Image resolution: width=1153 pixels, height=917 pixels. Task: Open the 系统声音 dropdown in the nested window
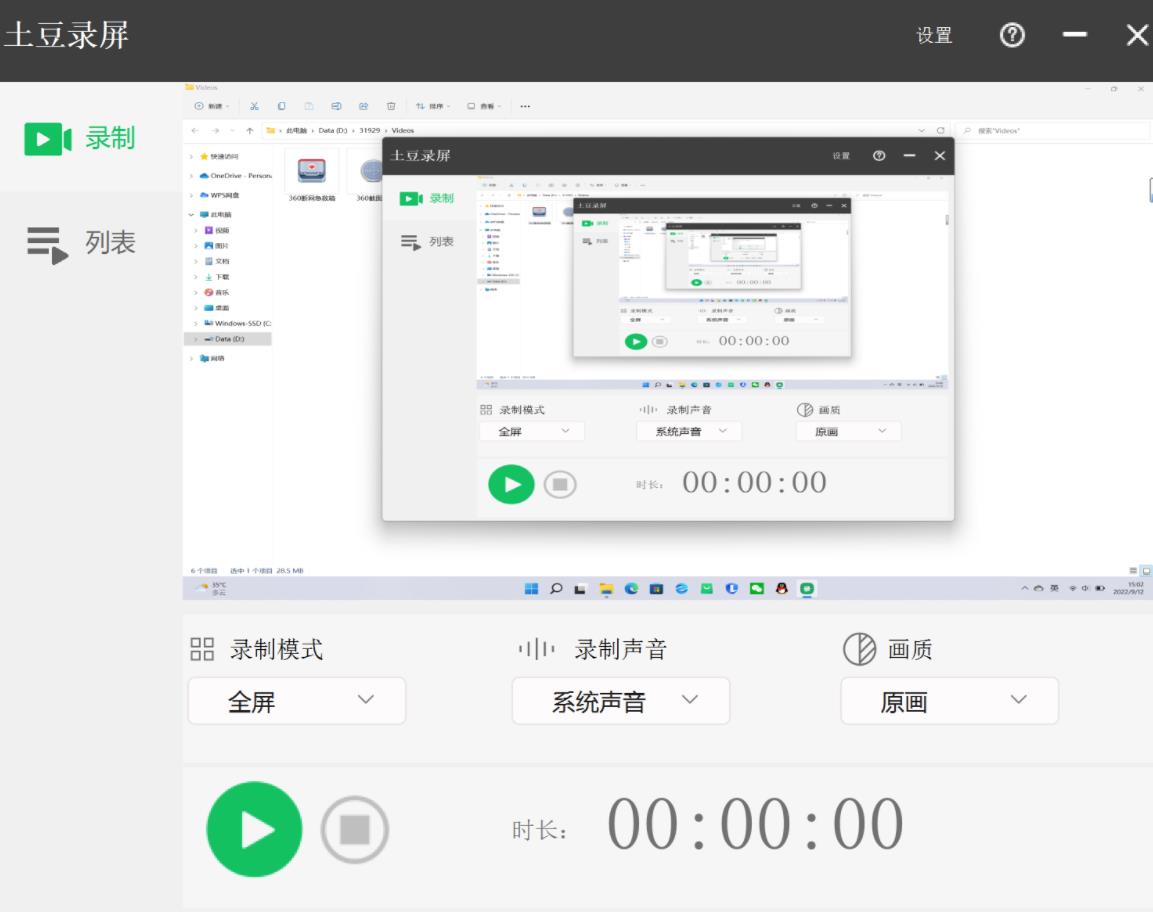click(x=689, y=431)
